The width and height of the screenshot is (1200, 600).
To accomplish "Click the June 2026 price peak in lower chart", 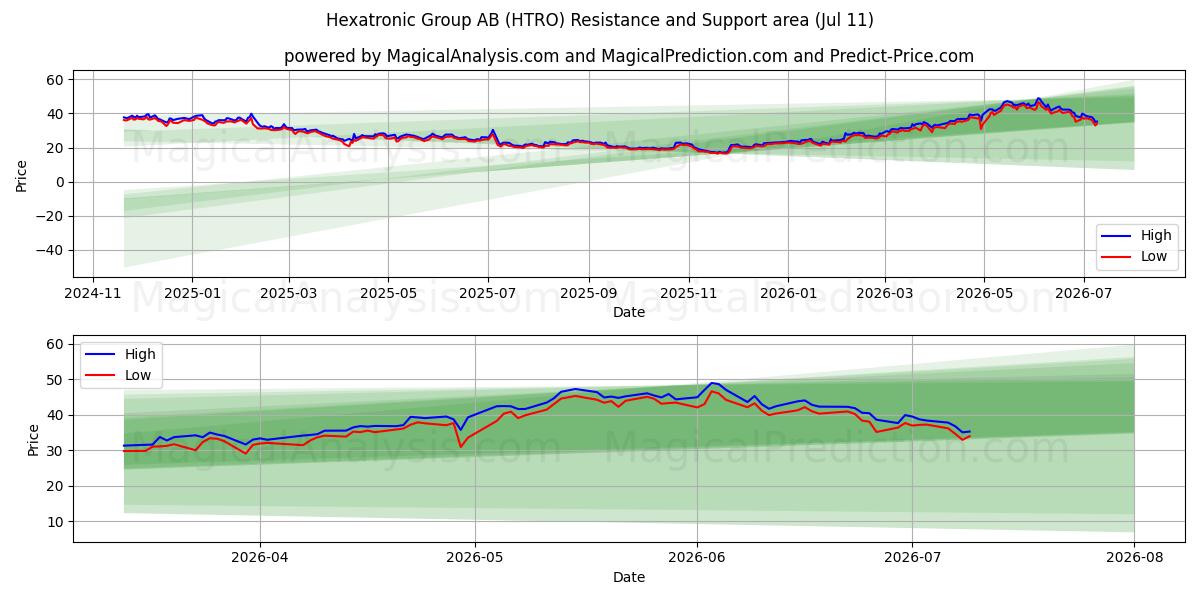I will [x=711, y=383].
